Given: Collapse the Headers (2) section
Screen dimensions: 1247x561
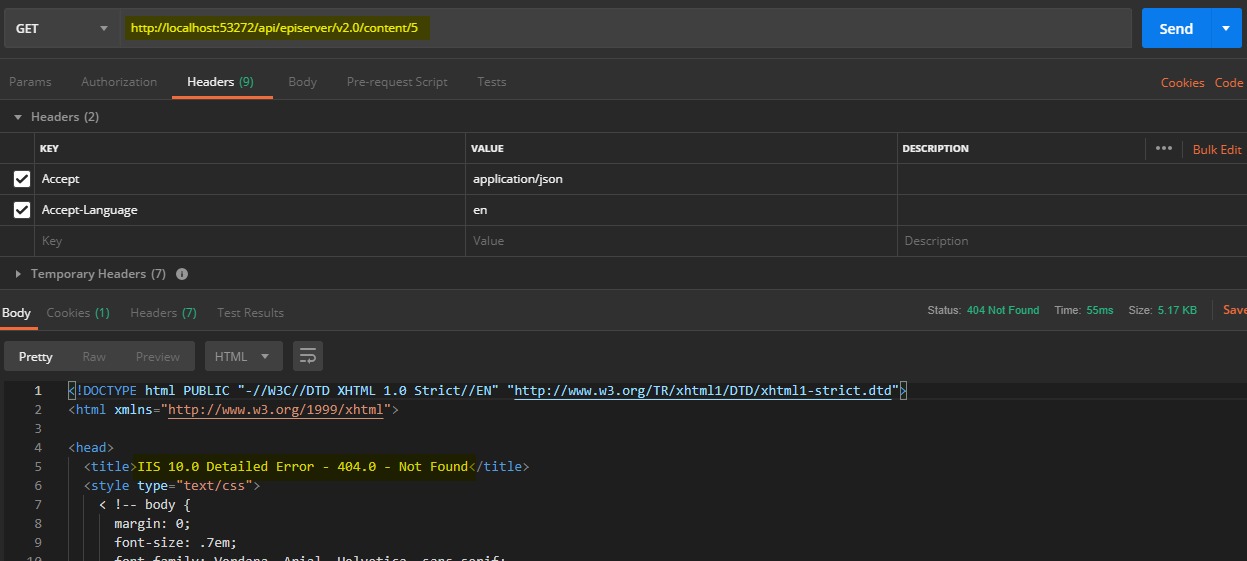Looking at the screenshot, I should tap(18, 117).
